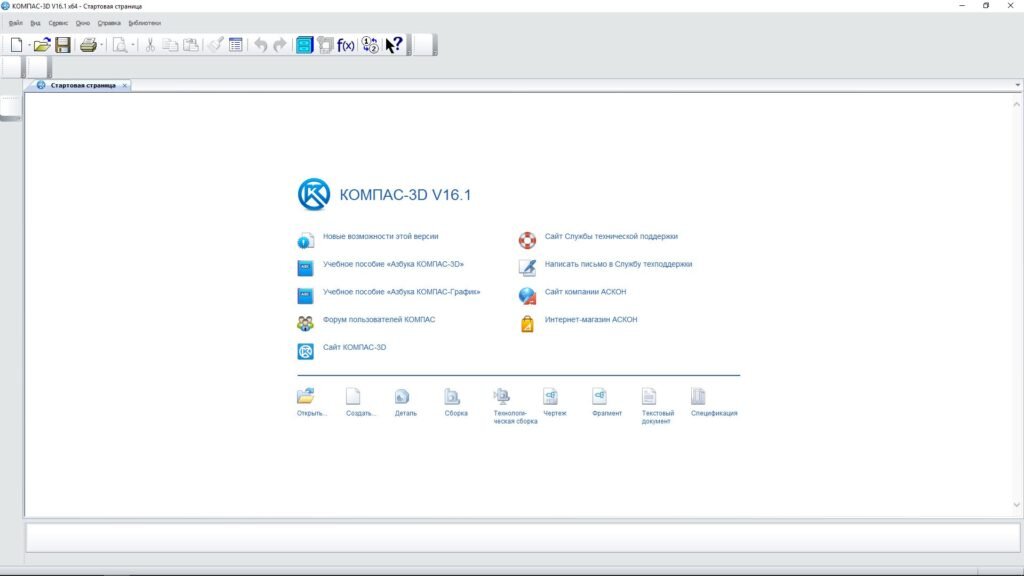Click the Properties table icon
The height and width of the screenshot is (576, 1024).
pos(236,45)
